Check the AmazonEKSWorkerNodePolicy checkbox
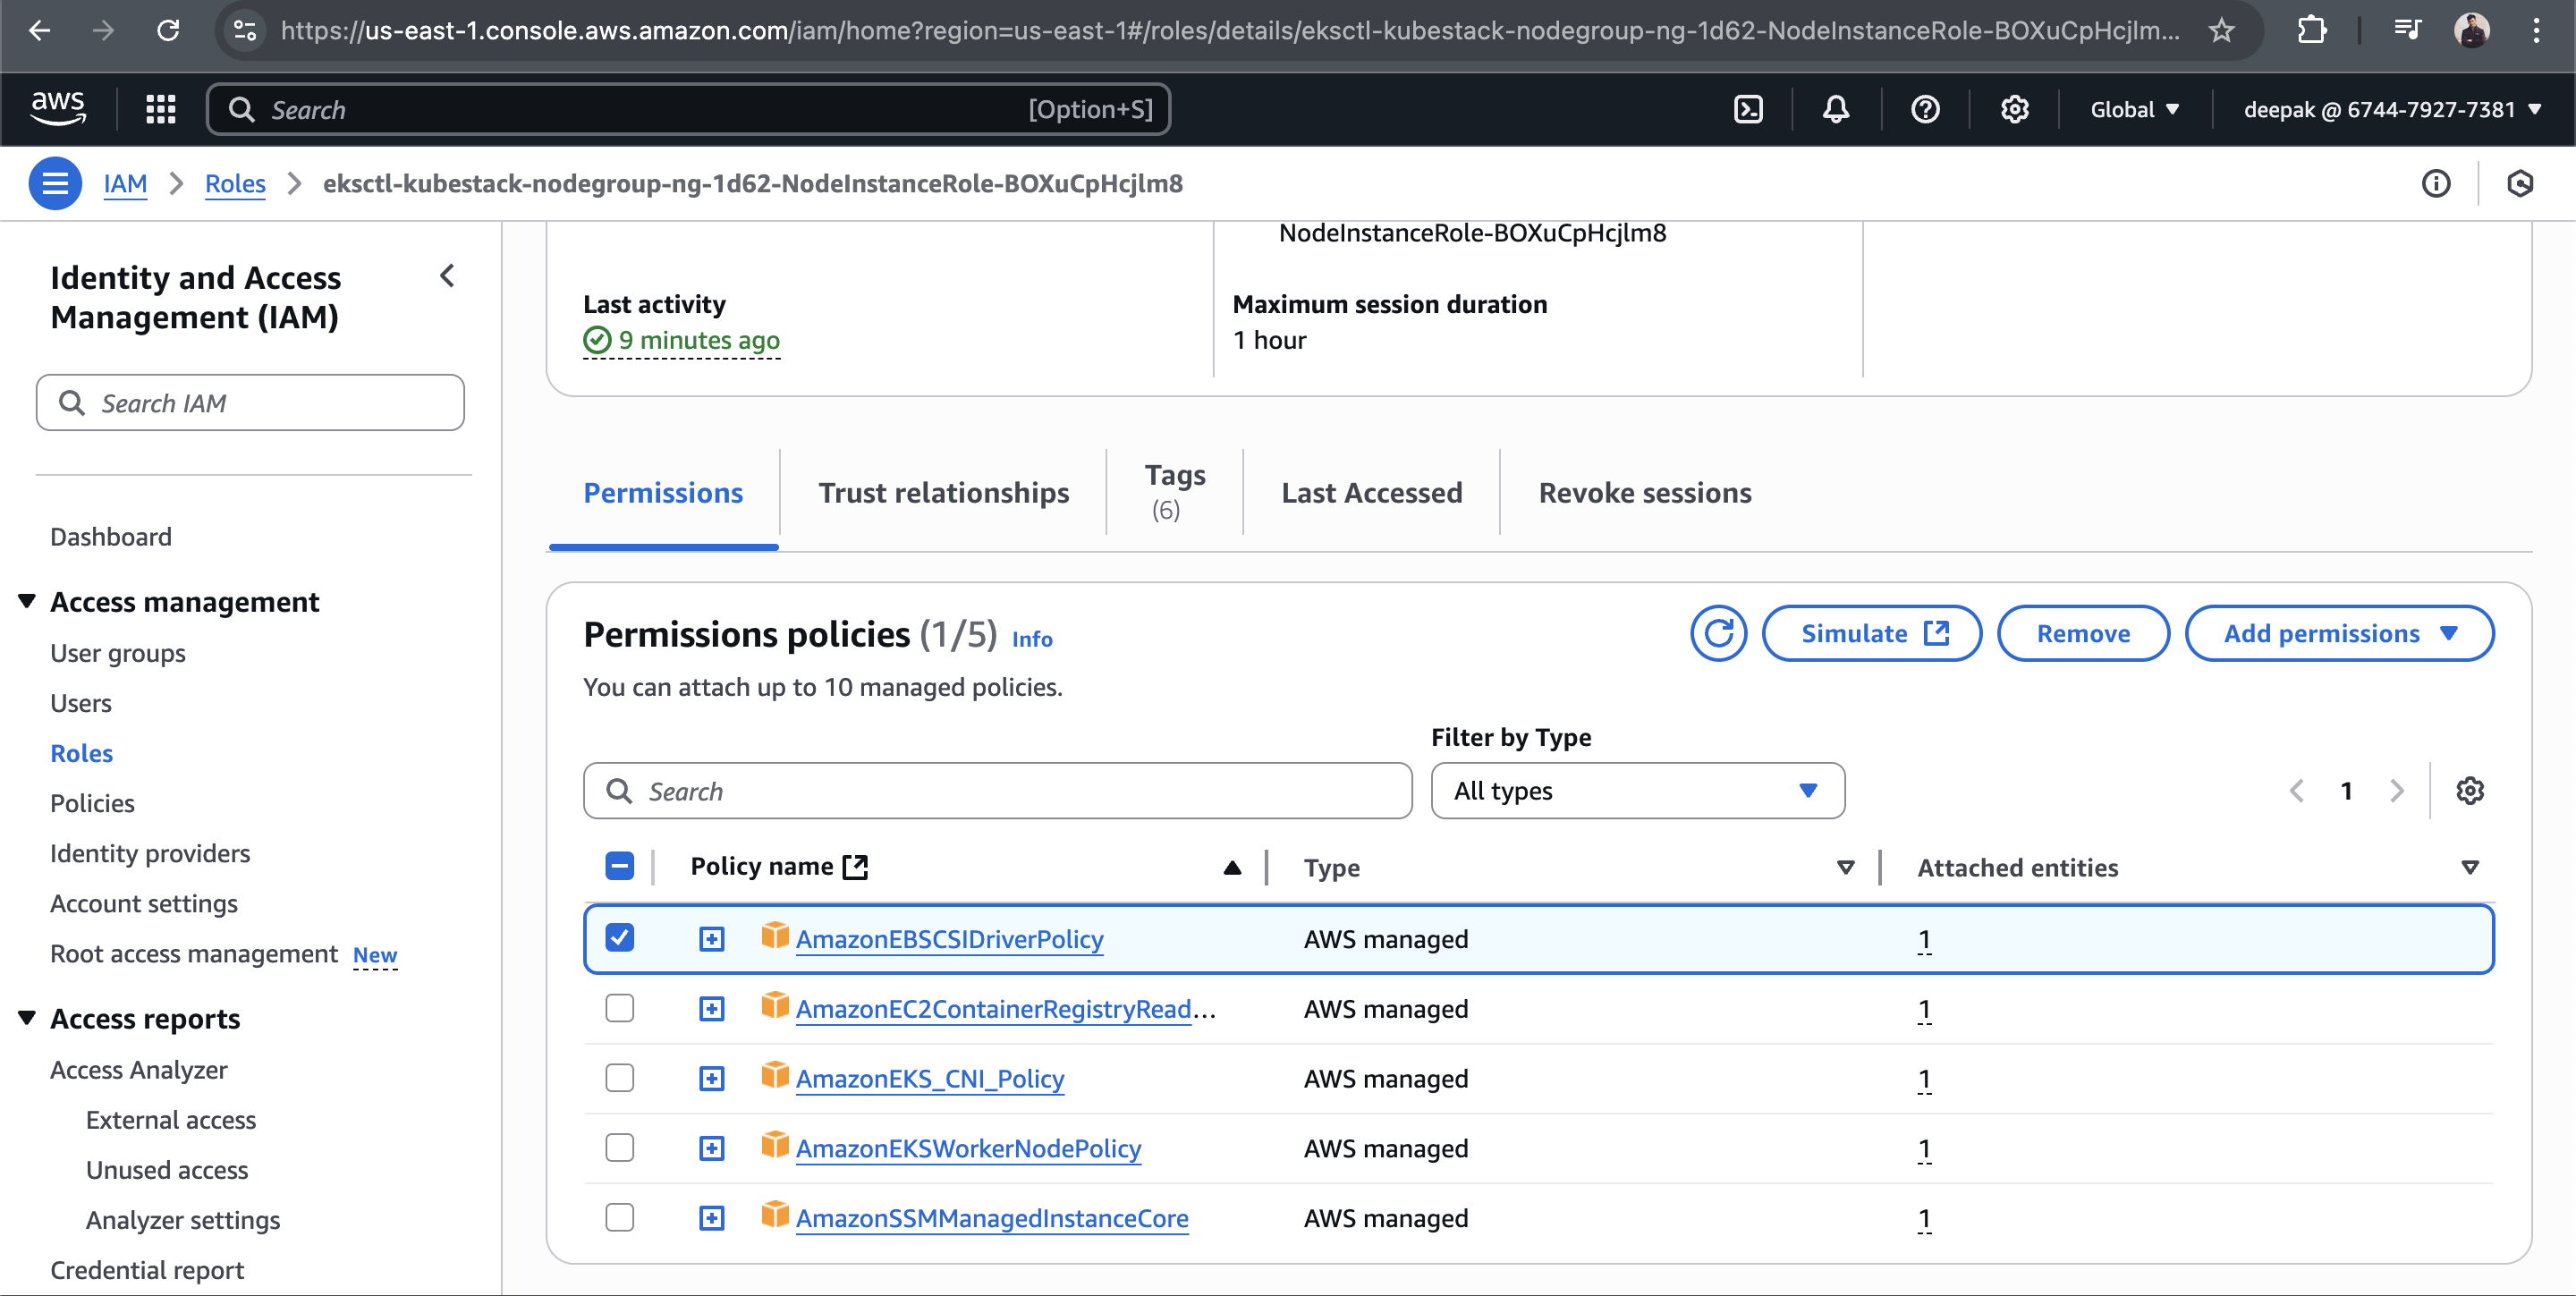2576x1296 pixels. point(619,1148)
